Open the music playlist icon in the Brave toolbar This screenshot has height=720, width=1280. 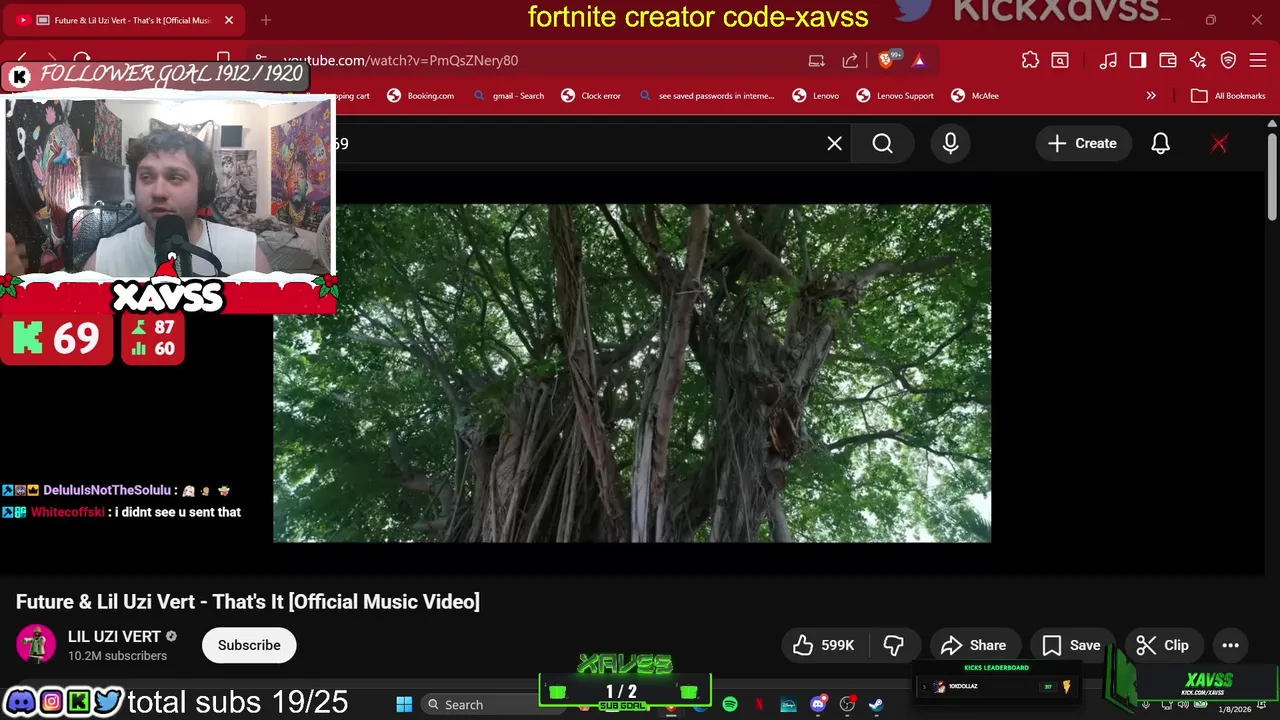tap(1108, 60)
